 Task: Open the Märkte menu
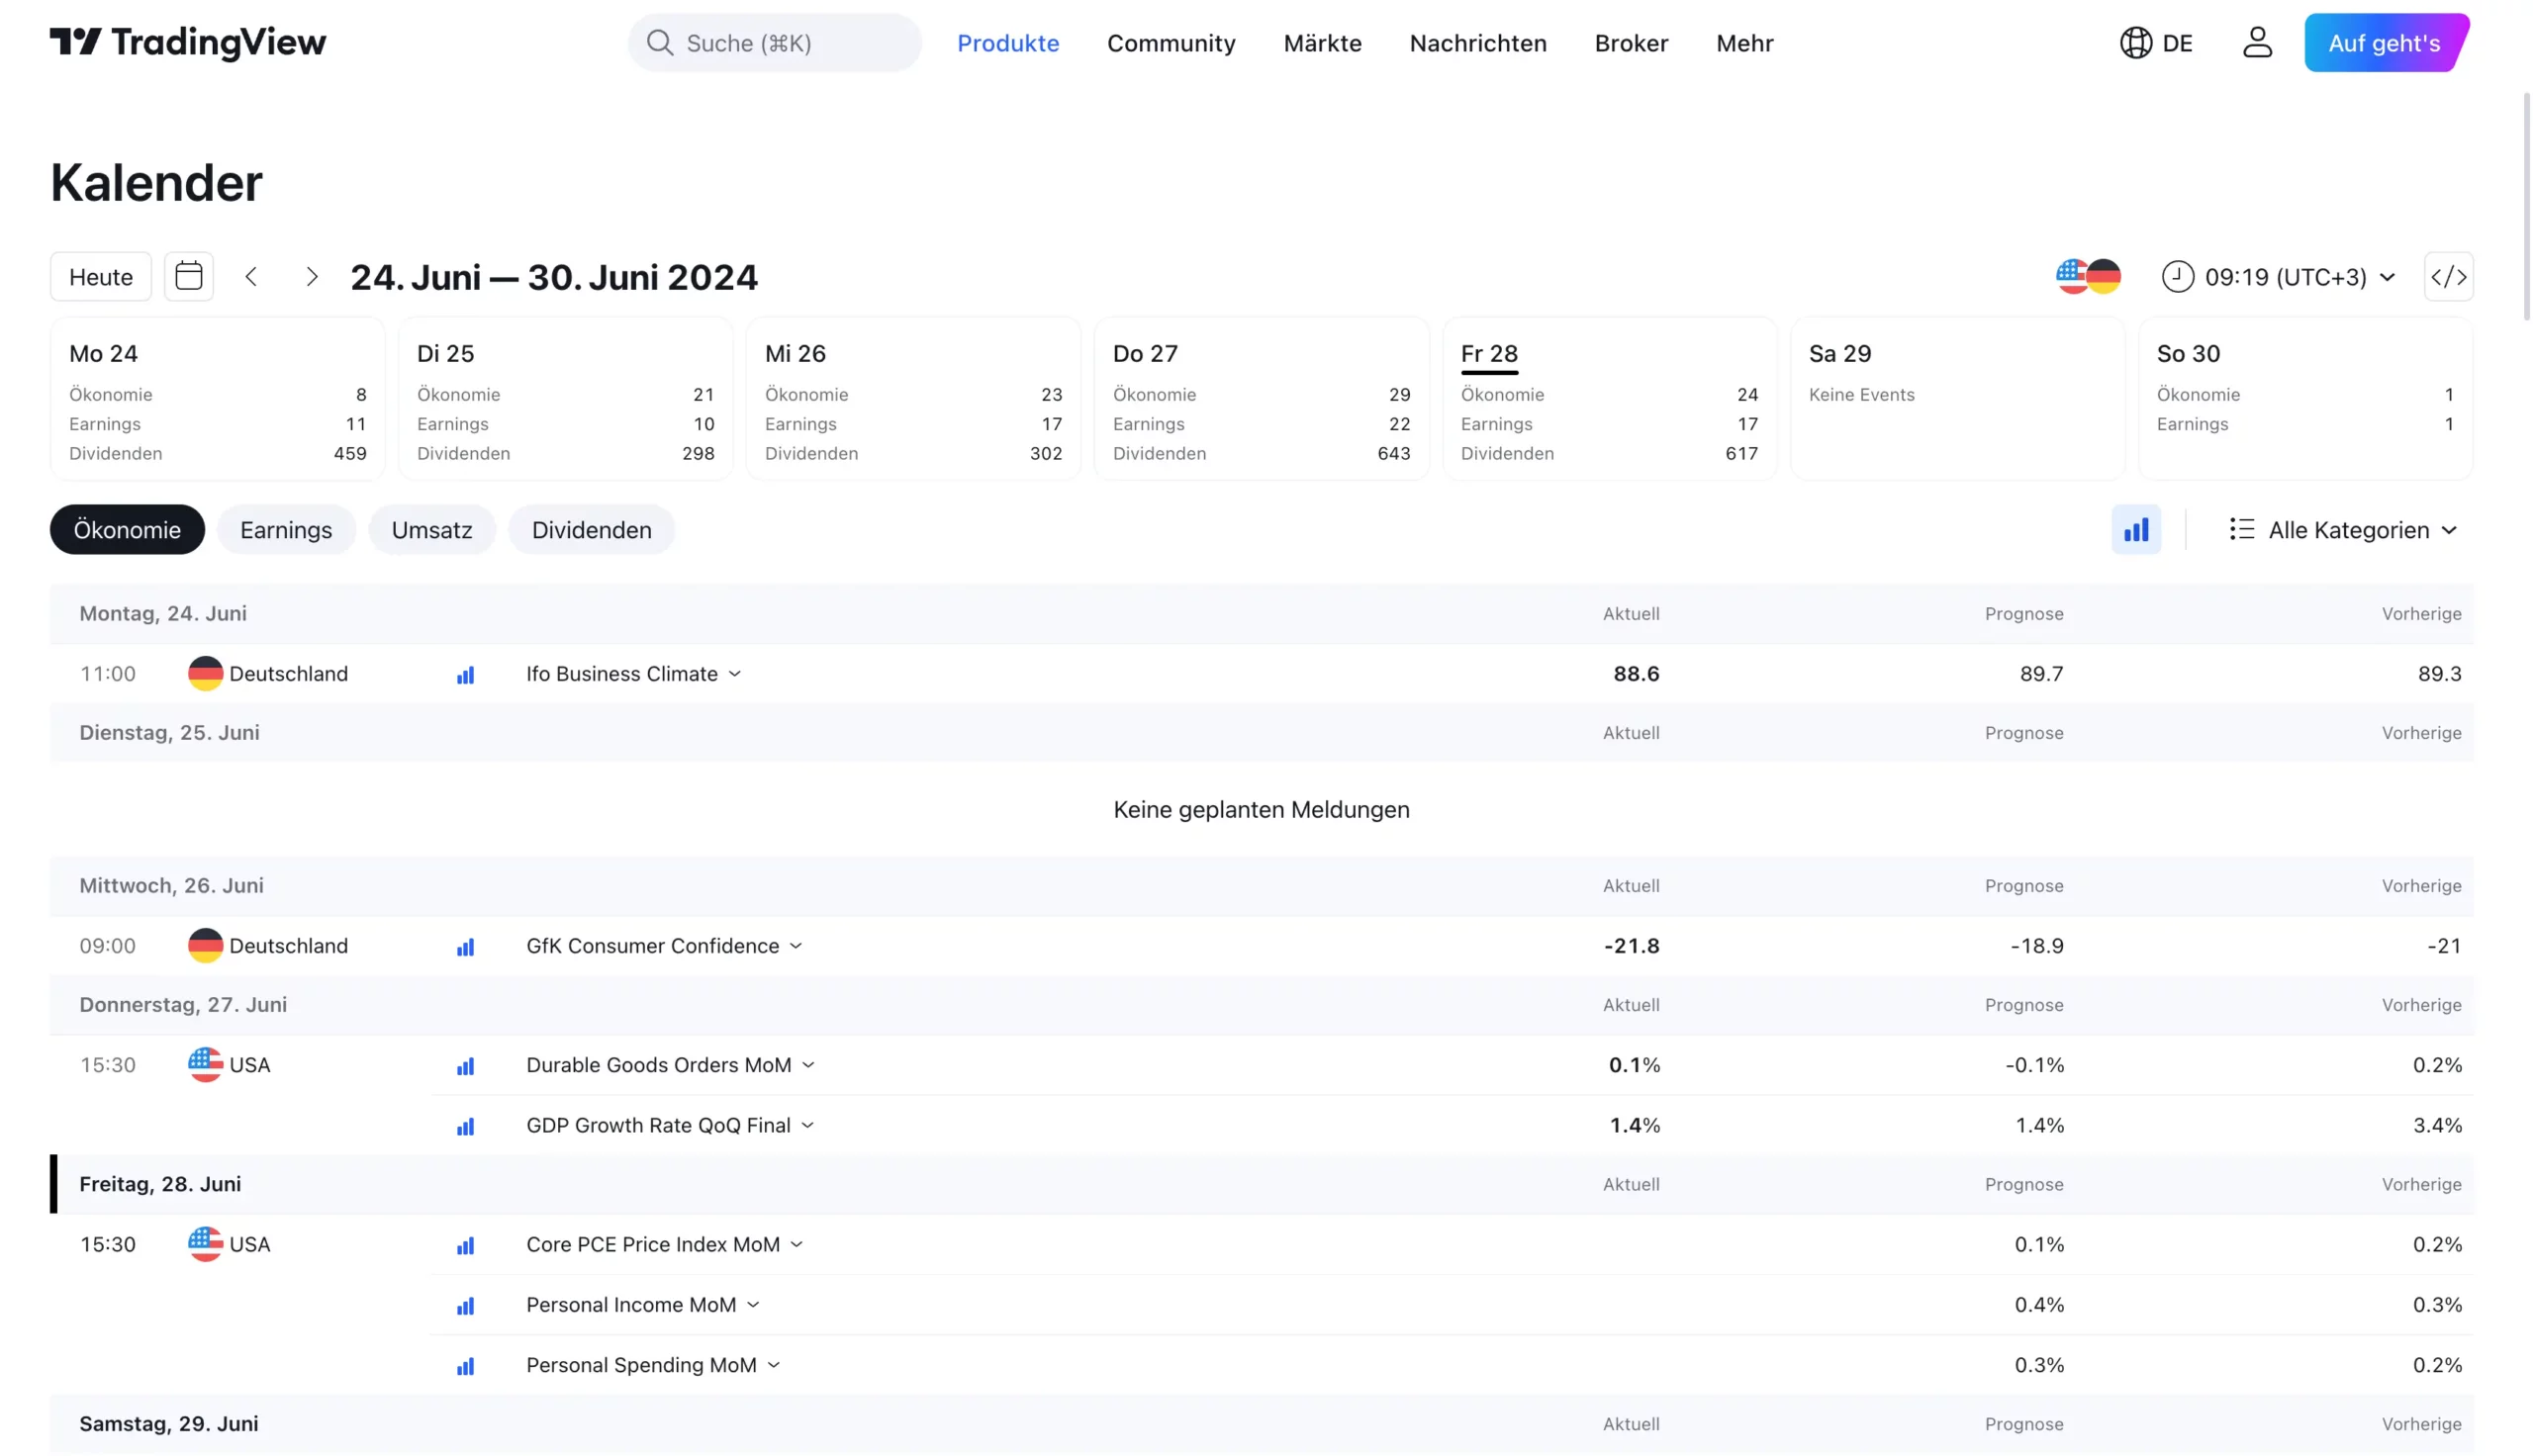1322,43
